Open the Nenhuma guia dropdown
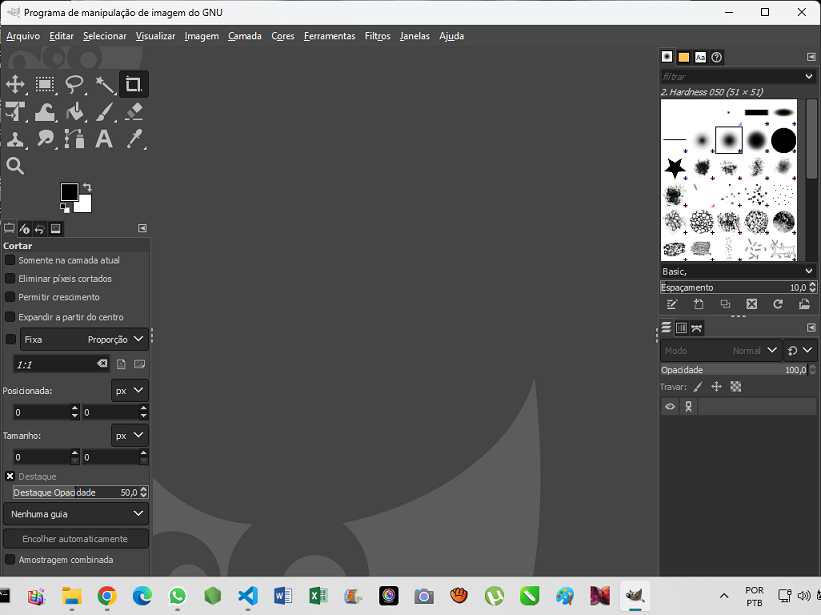Viewport: 821px width, 615px height. [76, 514]
